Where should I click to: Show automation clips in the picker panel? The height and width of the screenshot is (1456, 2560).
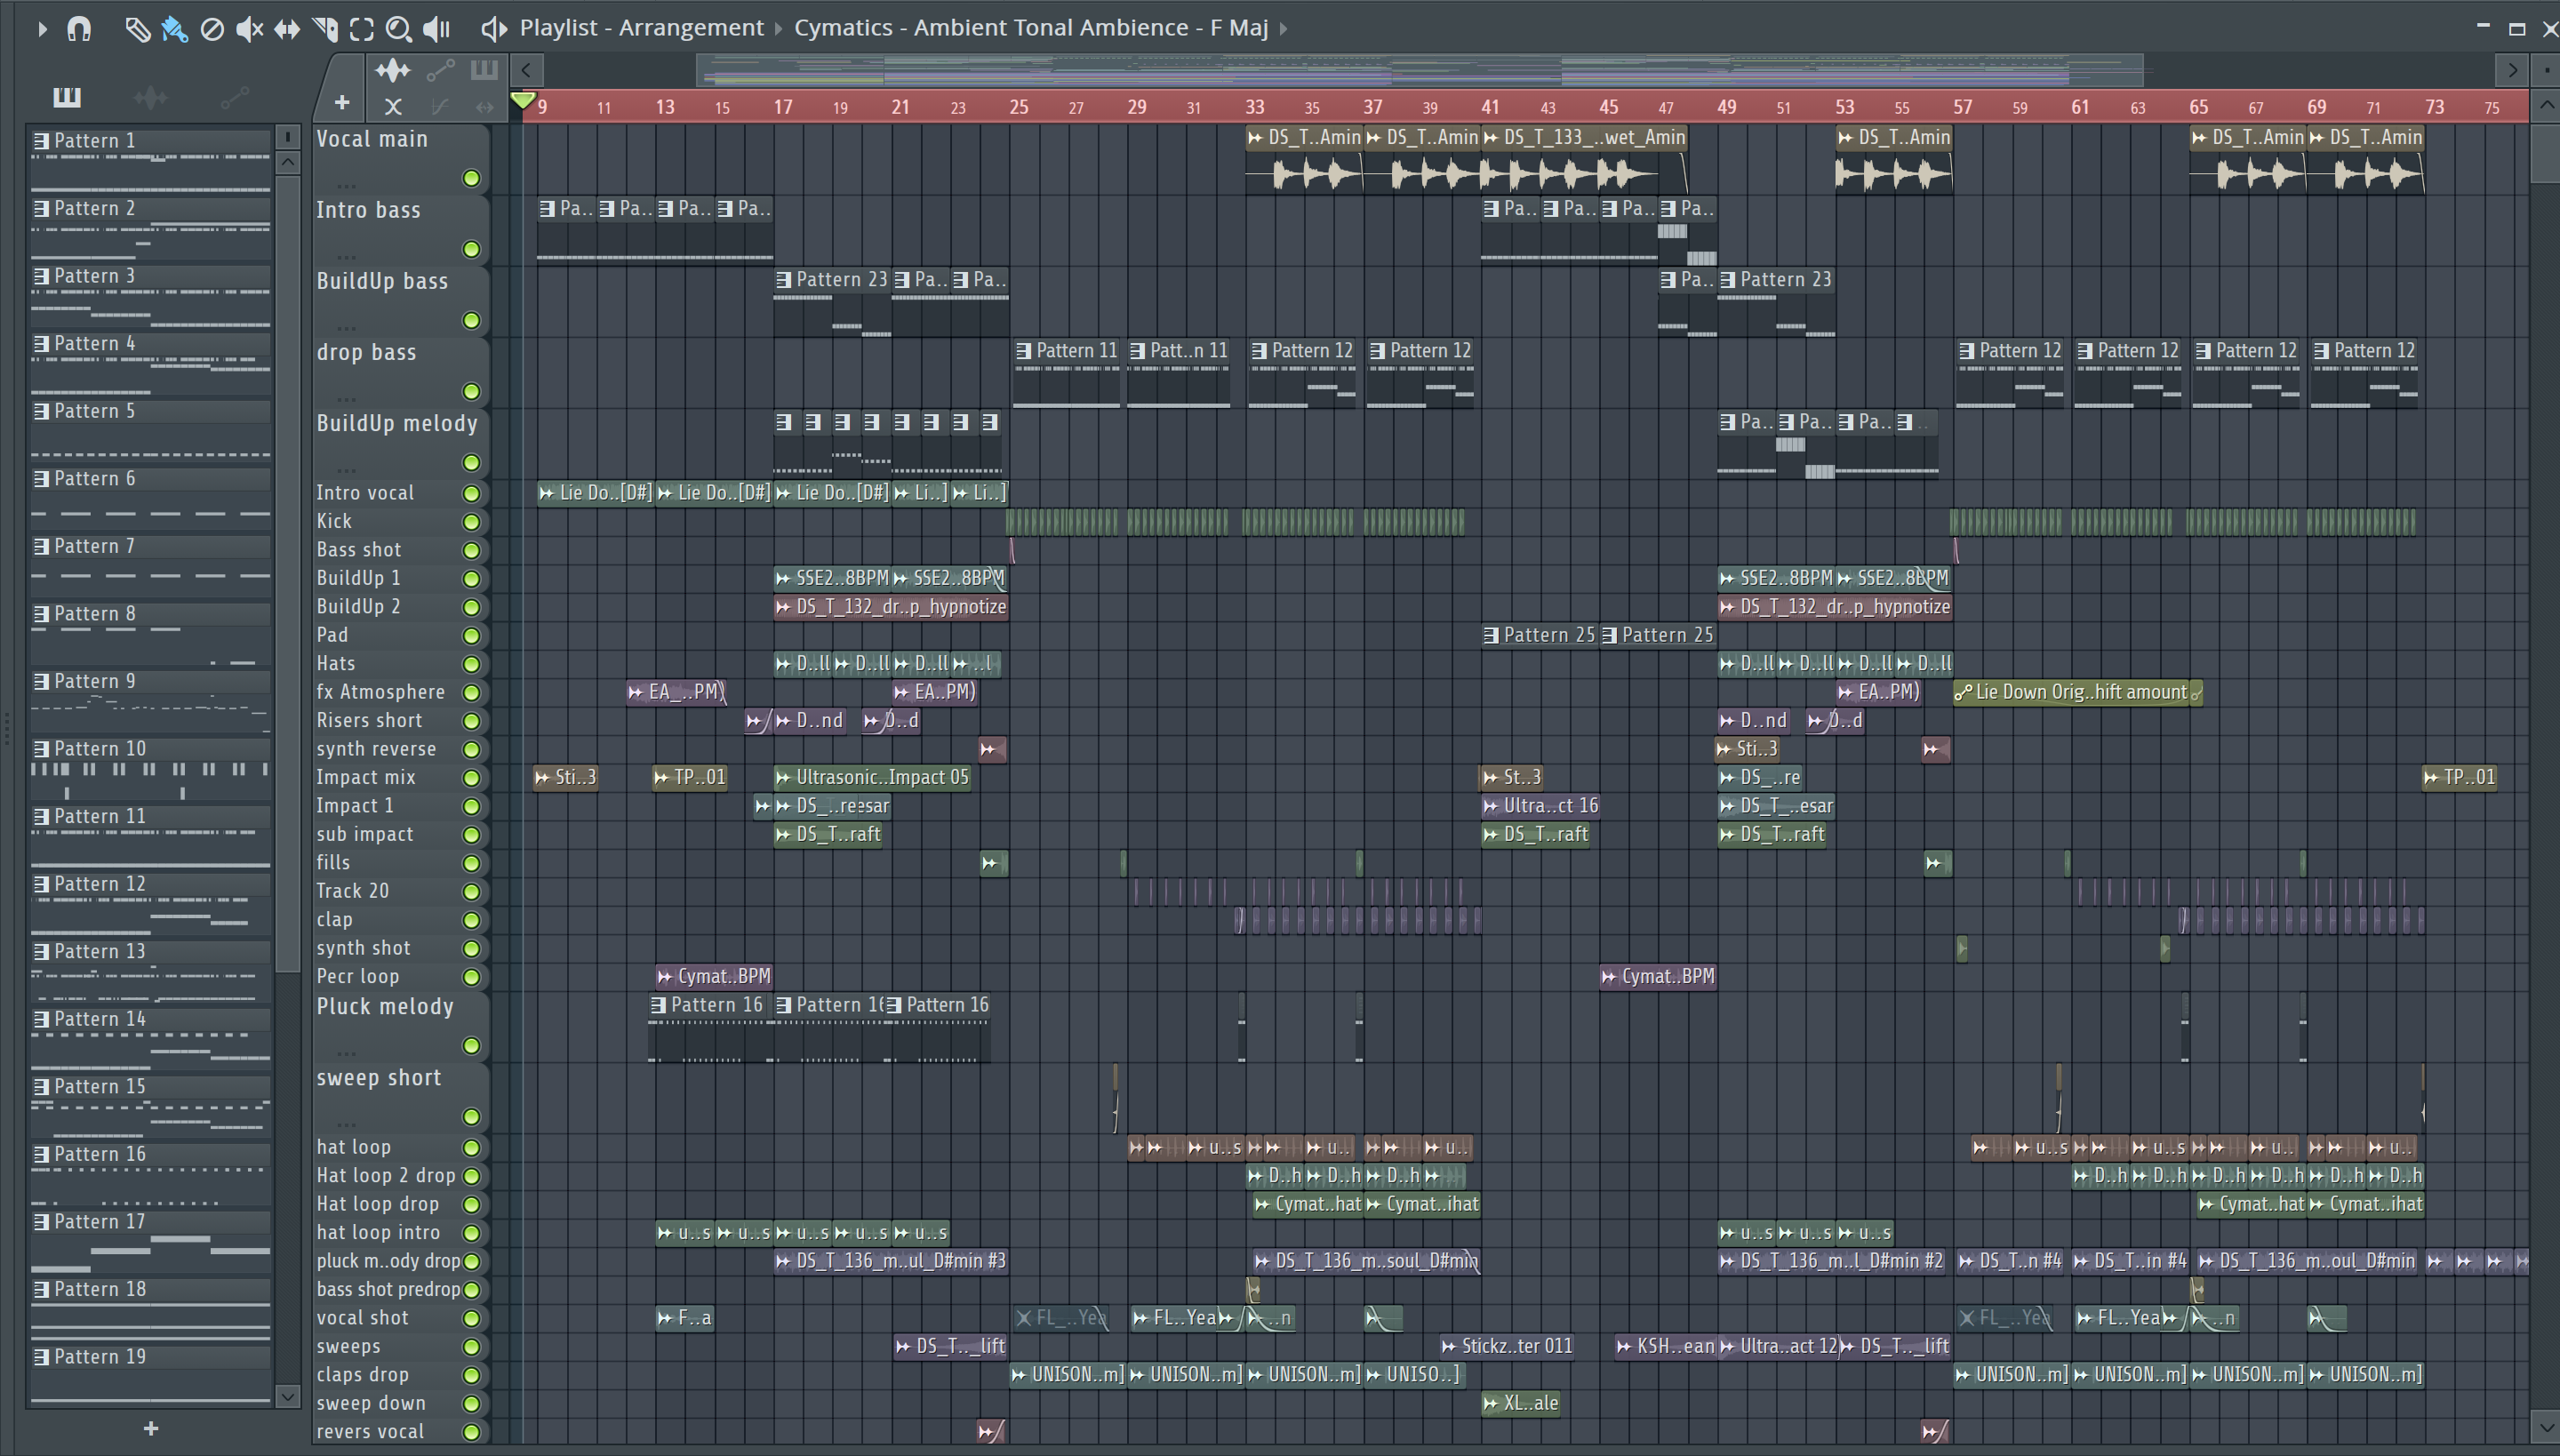pyautogui.click(x=234, y=97)
